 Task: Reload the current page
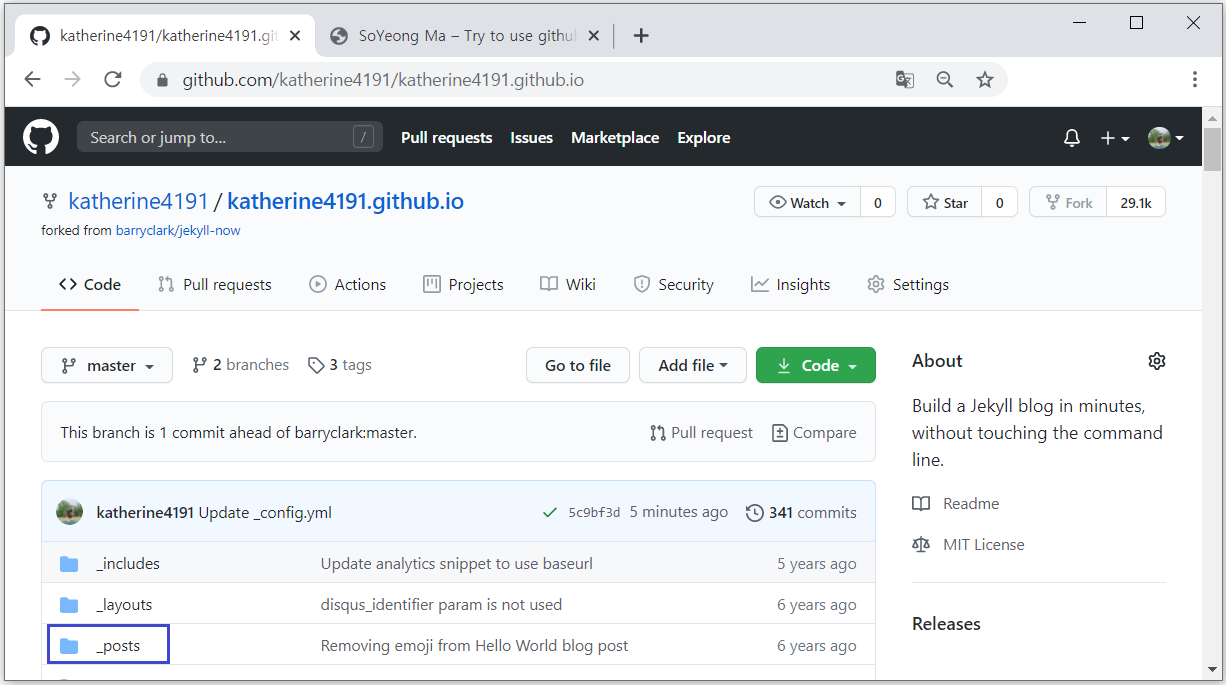pyautogui.click(x=113, y=79)
